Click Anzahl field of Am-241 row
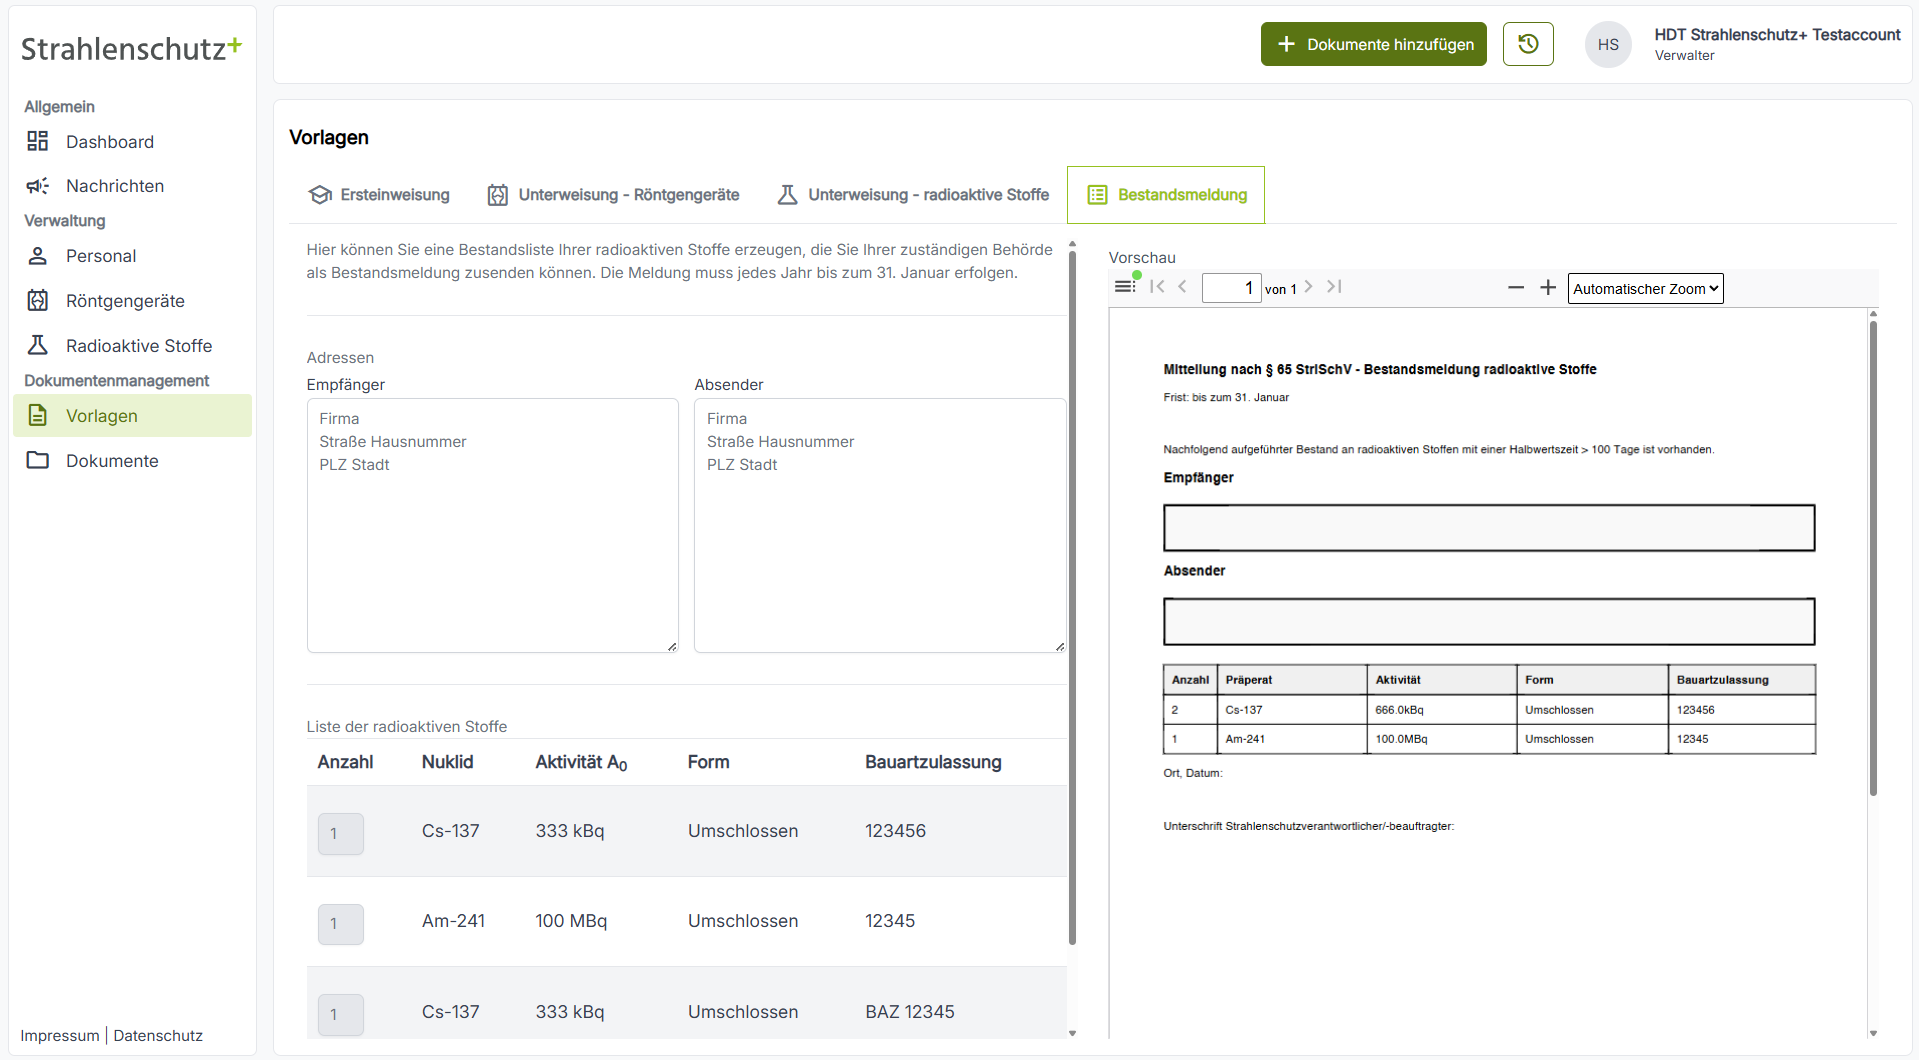1919x1060 pixels. click(341, 924)
